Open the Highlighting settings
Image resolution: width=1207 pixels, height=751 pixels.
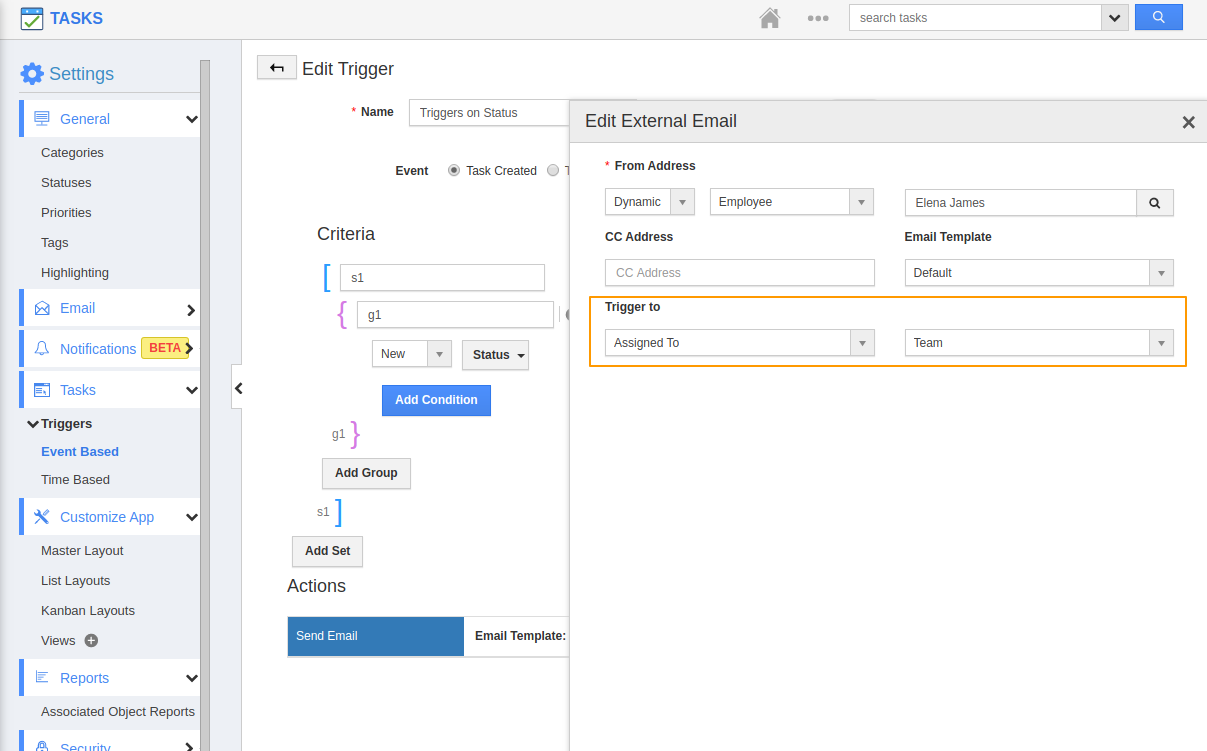(x=75, y=273)
